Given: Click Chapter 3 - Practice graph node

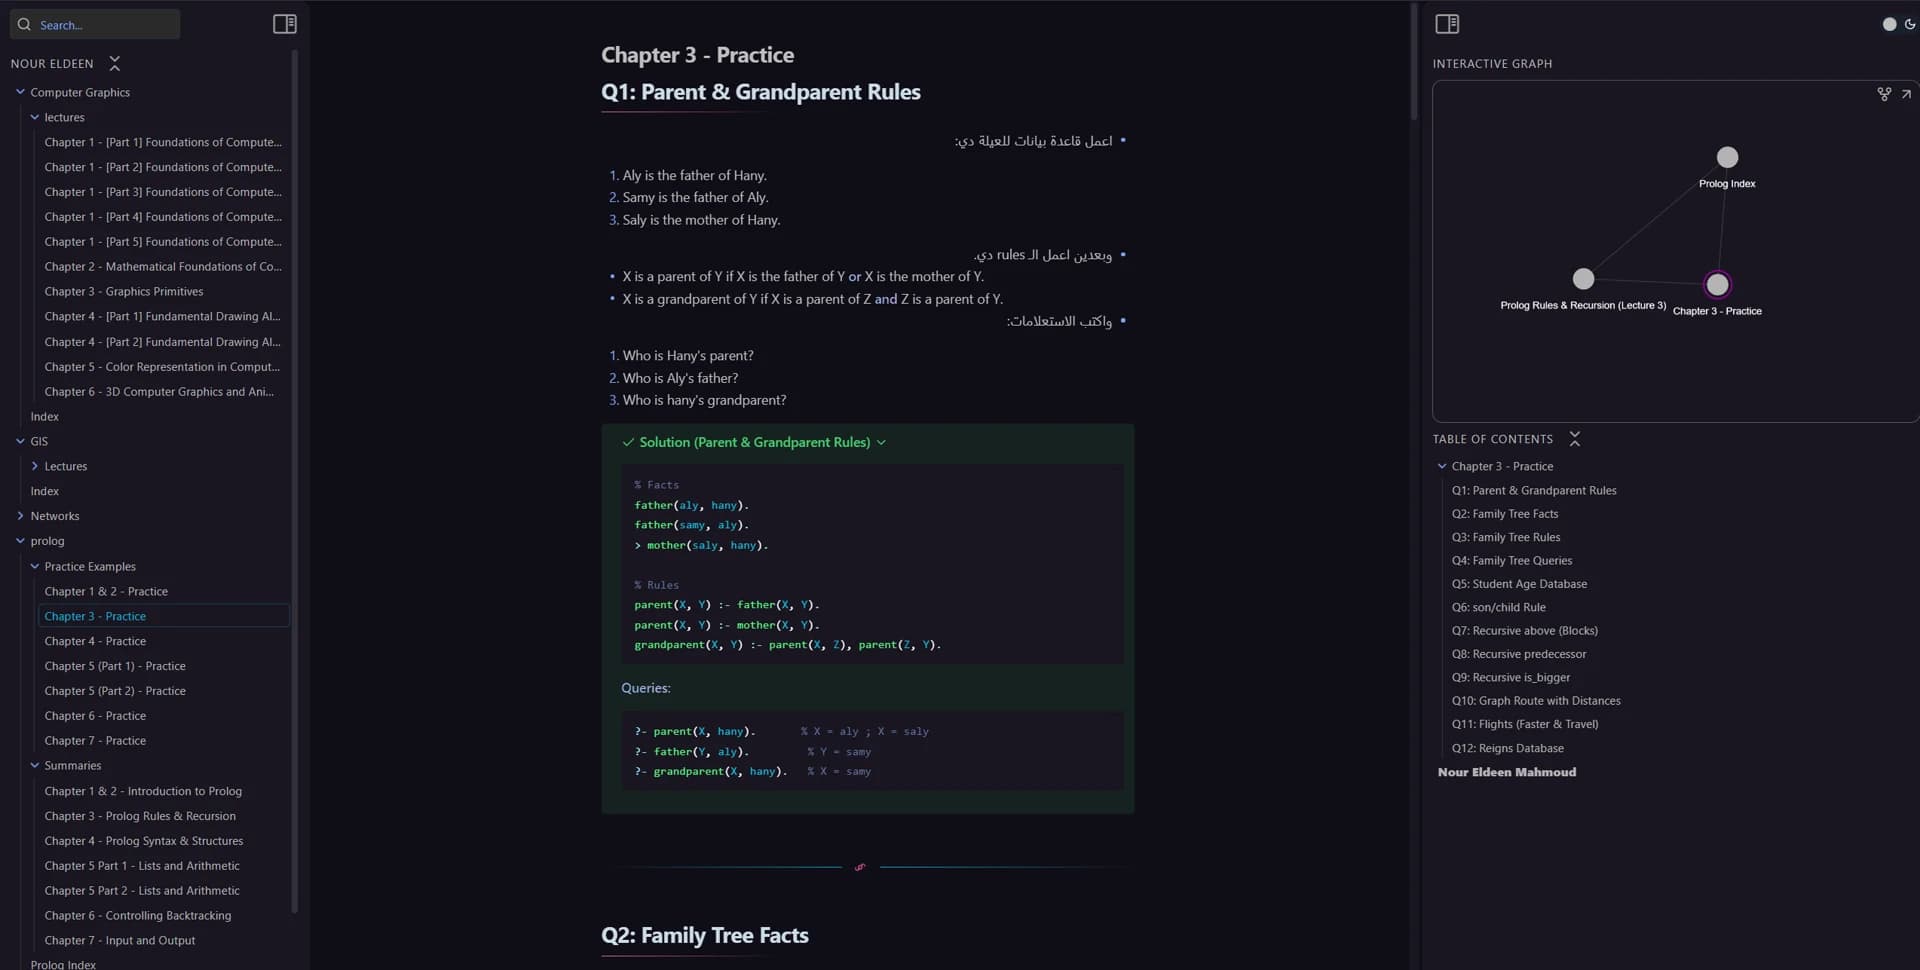Looking at the screenshot, I should click(1717, 285).
